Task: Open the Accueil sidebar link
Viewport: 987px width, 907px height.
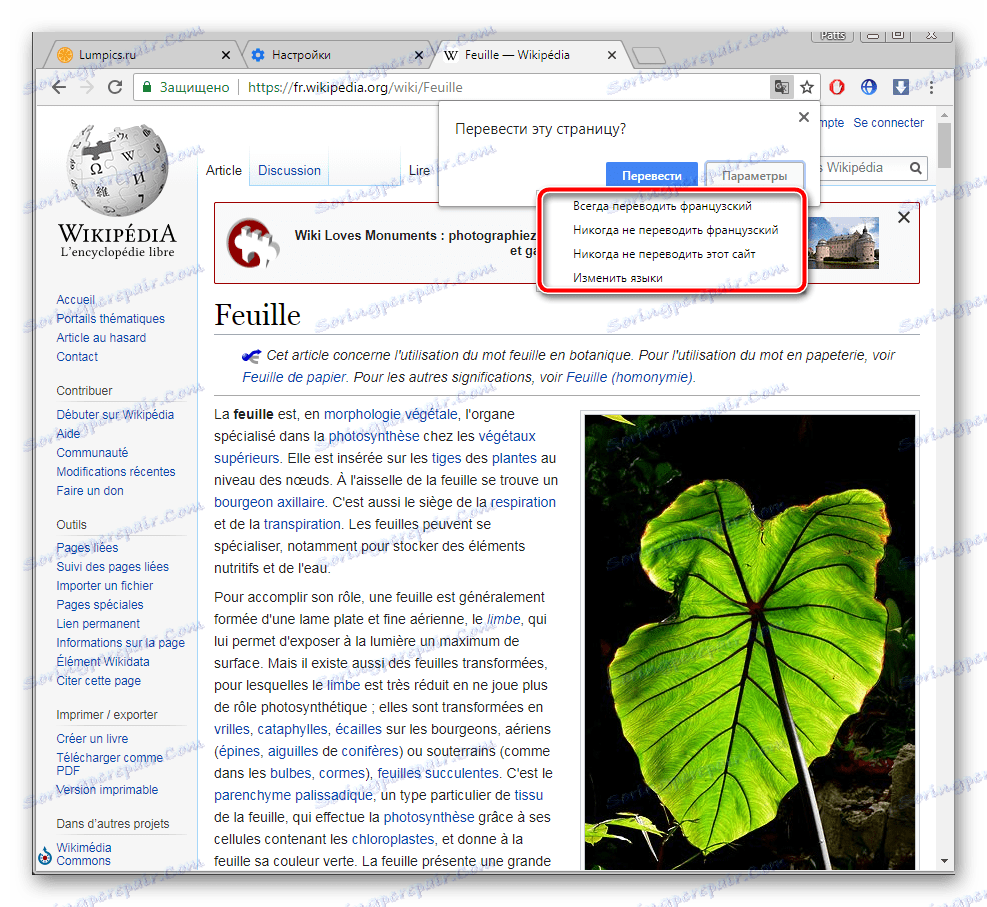Action: (x=76, y=300)
